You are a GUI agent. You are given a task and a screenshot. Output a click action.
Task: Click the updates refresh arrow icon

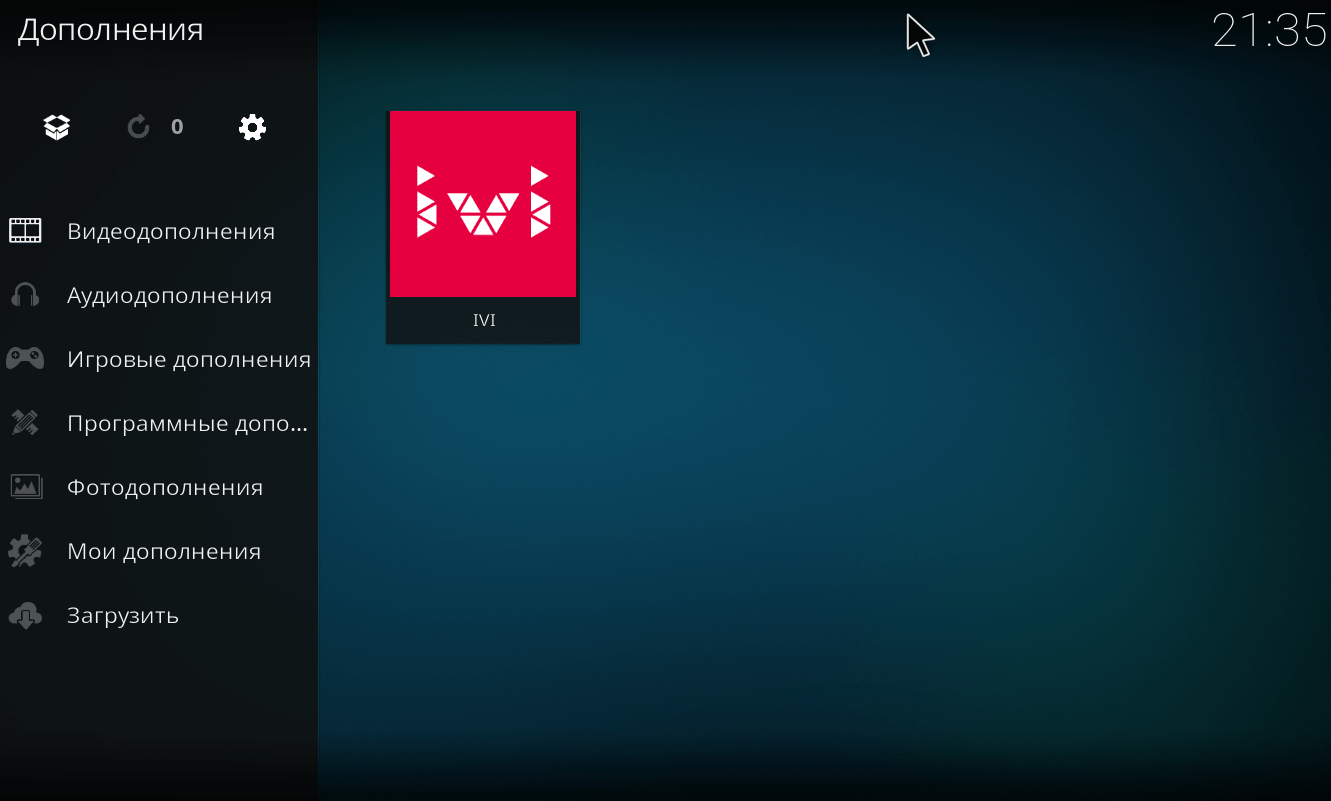(139, 127)
